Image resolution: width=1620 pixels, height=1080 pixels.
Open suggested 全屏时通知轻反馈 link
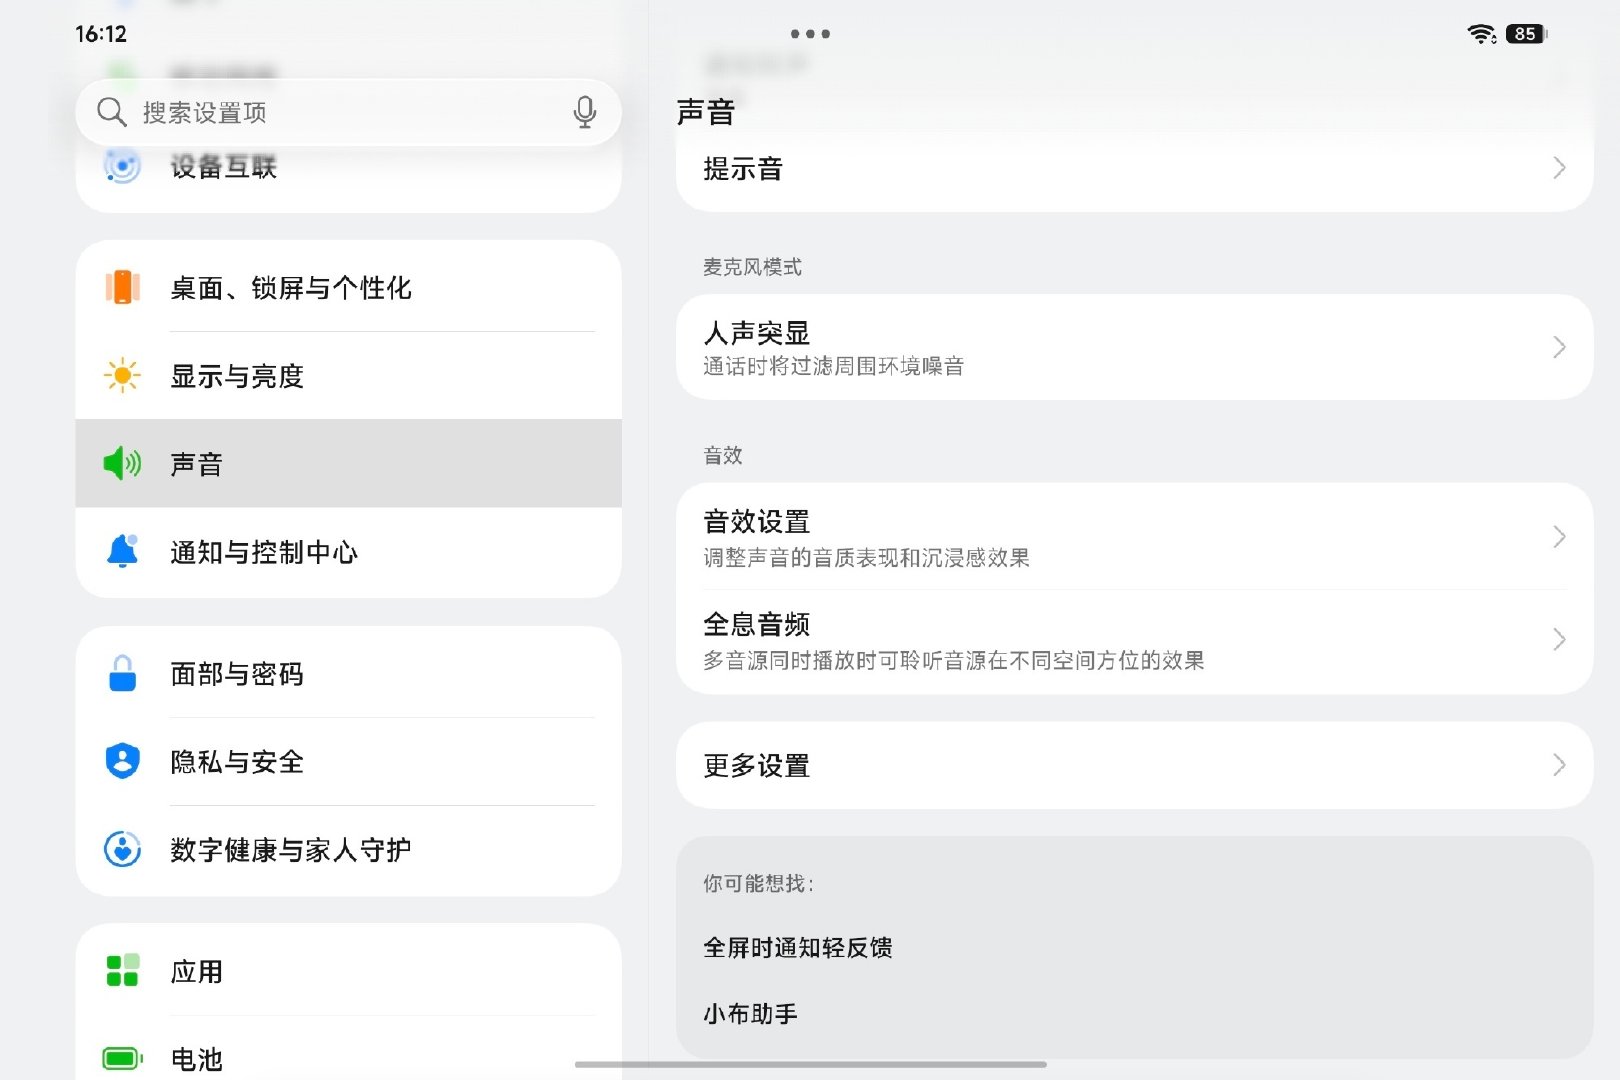pos(798,947)
